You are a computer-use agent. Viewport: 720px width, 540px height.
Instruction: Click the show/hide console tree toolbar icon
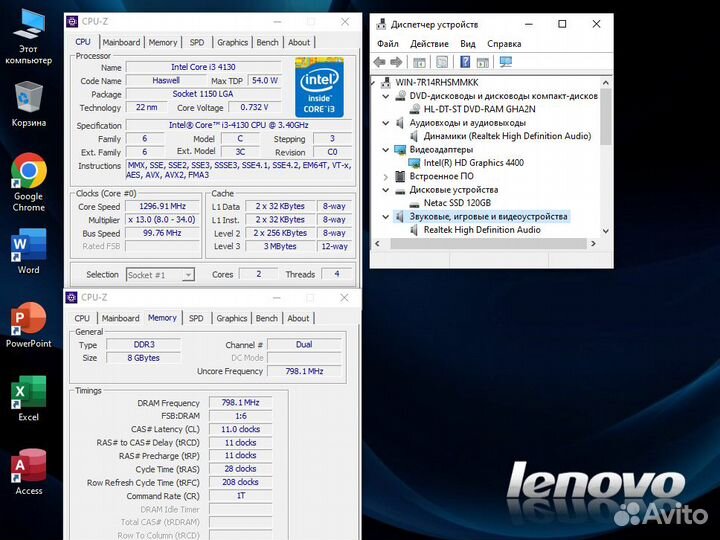(x=419, y=62)
